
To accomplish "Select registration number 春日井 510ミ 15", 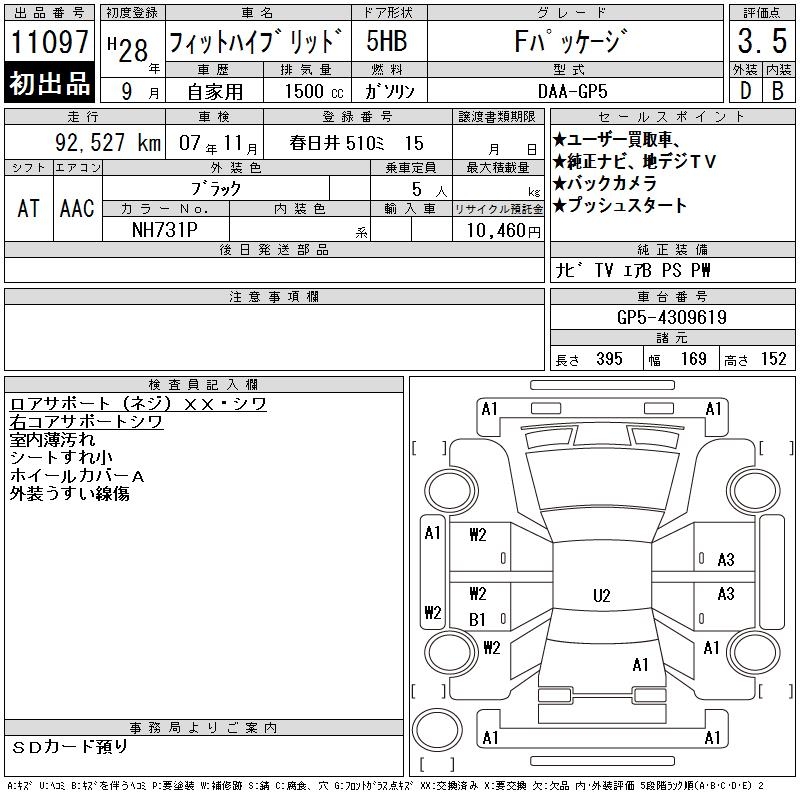I will [x=356, y=143].
